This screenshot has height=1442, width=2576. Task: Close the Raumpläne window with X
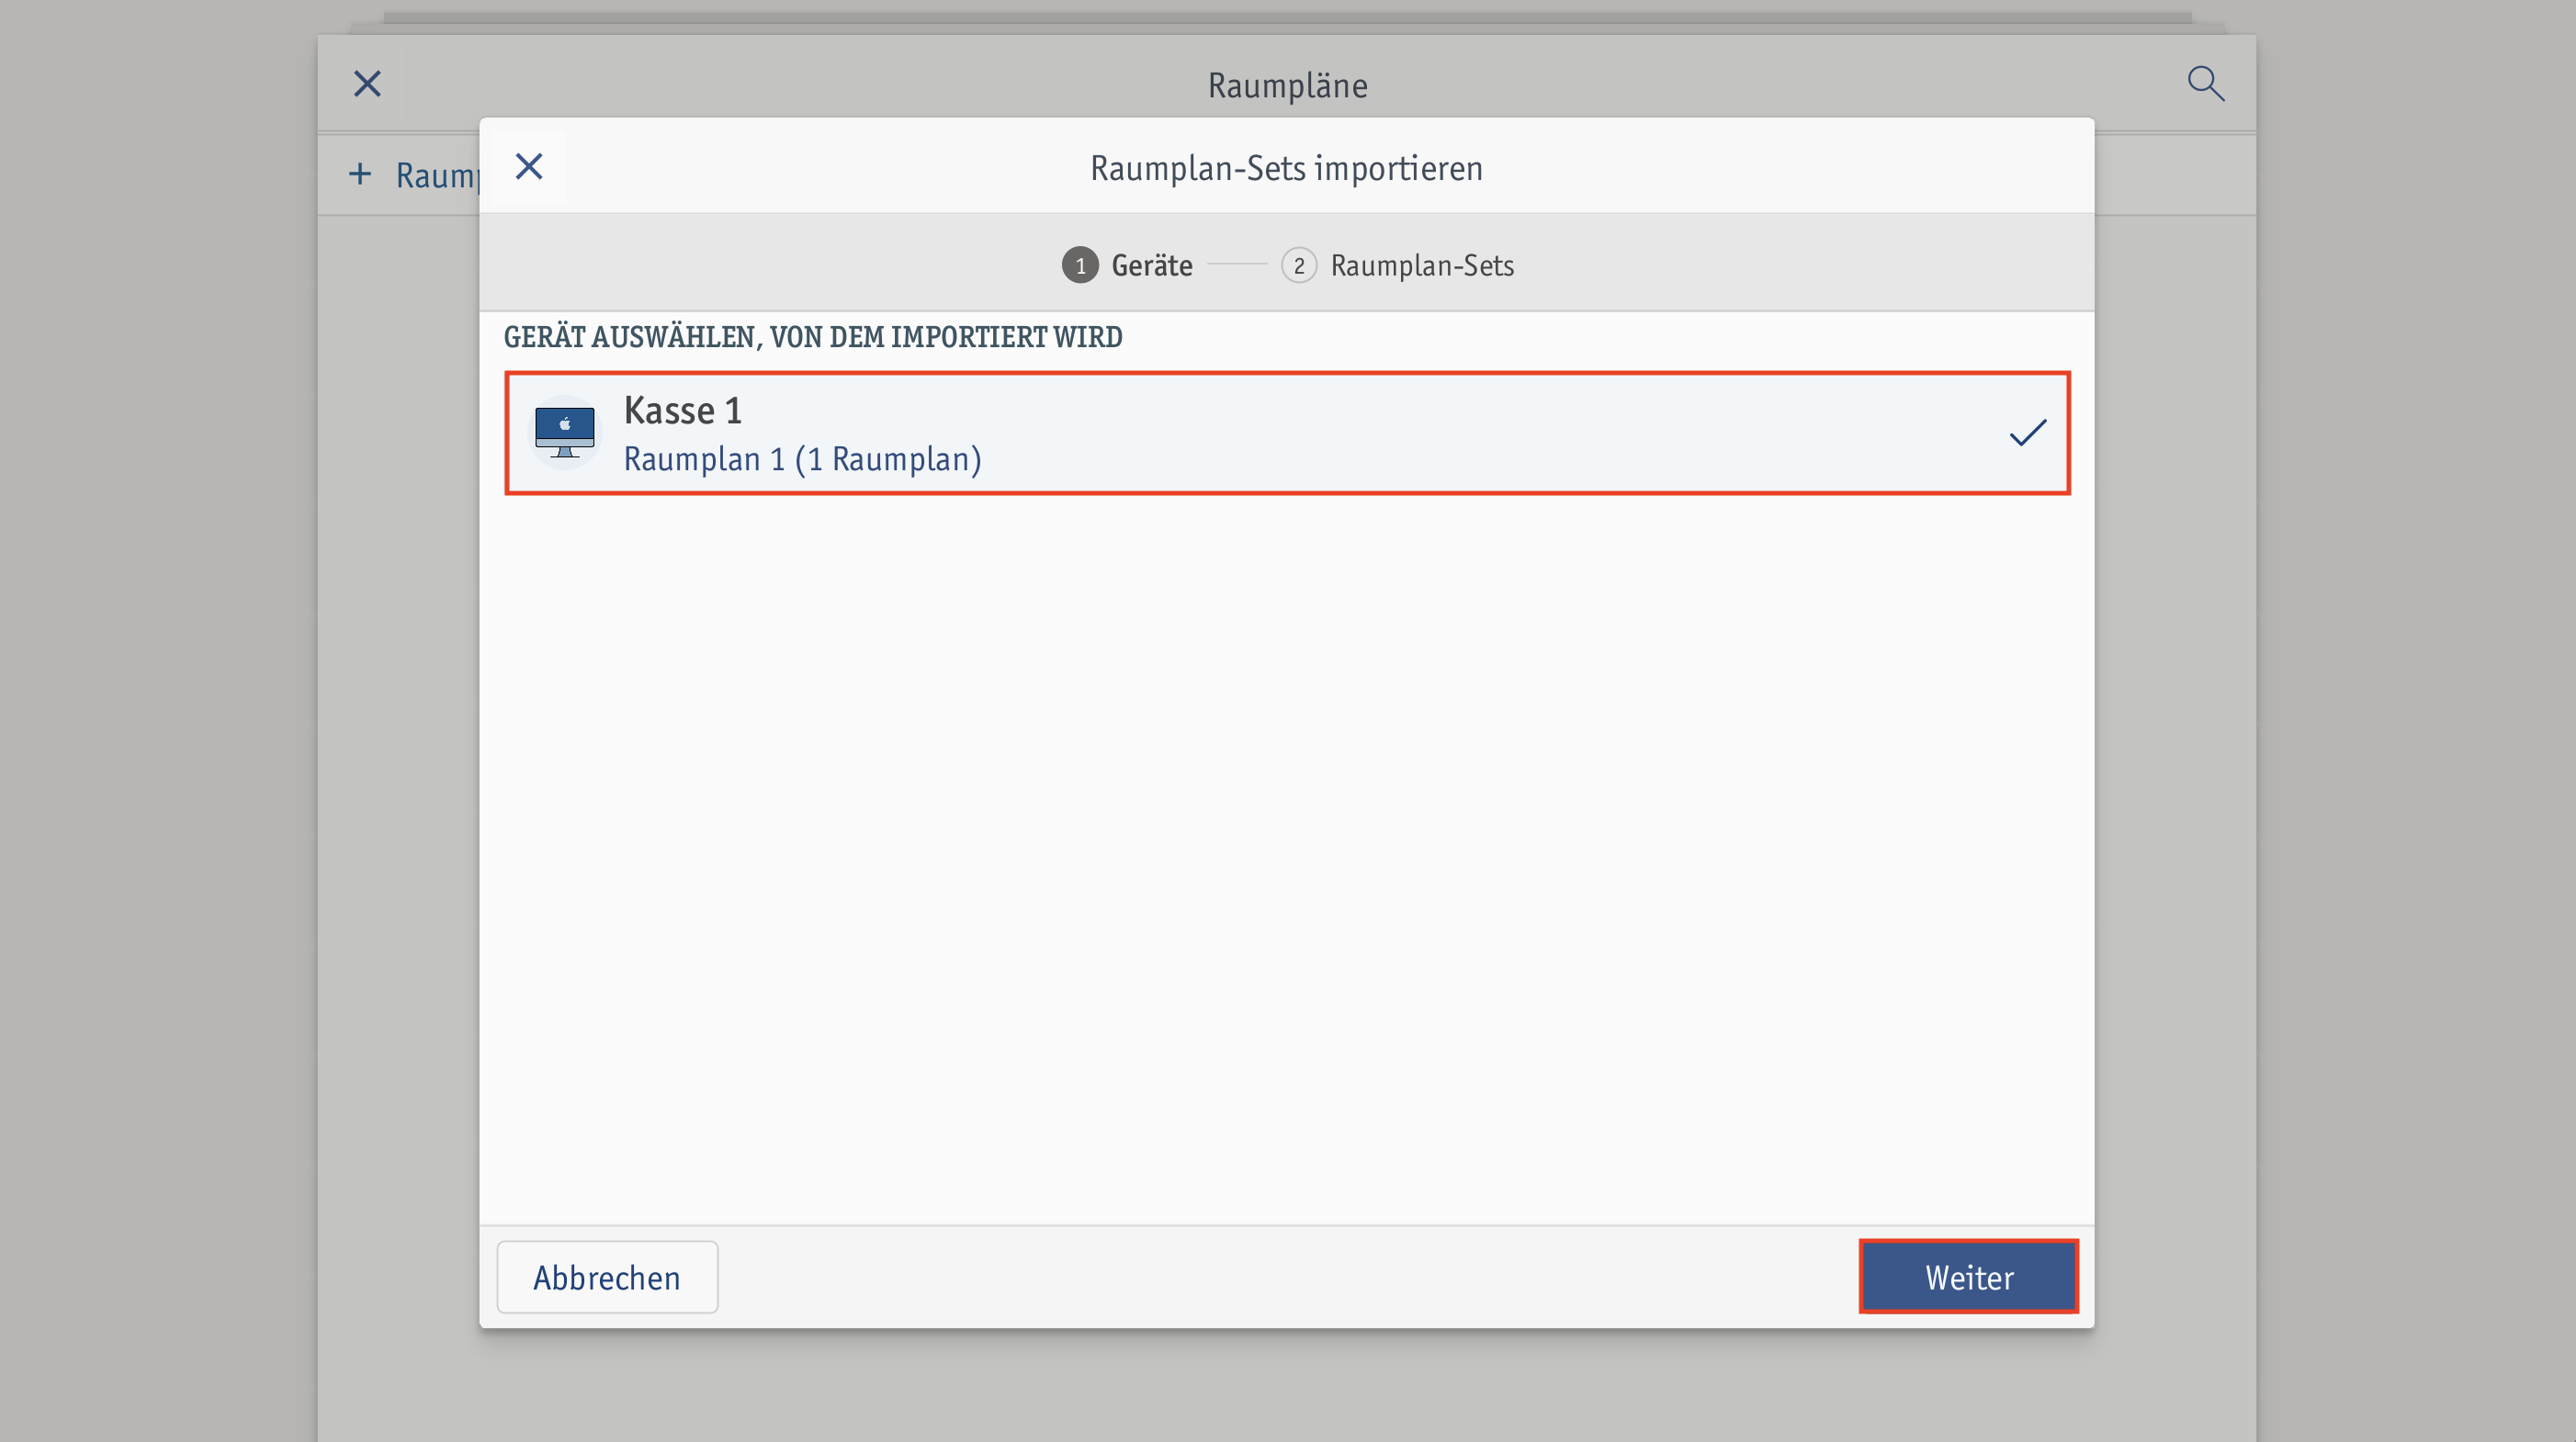click(367, 84)
